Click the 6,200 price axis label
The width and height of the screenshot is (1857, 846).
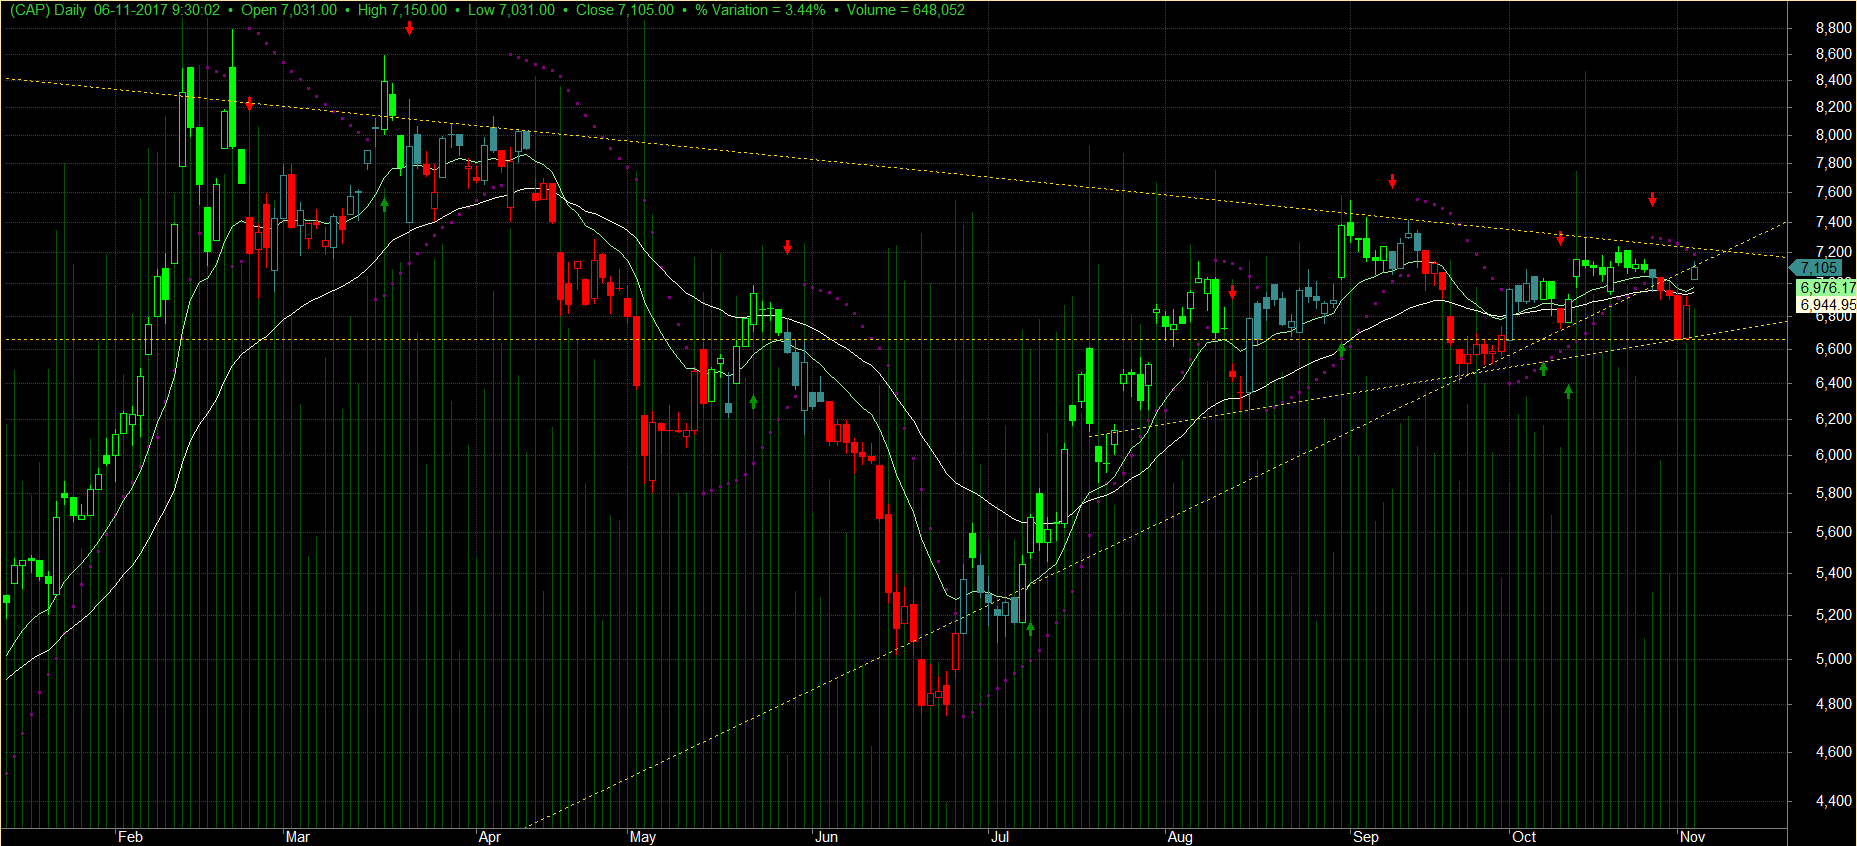[1833, 419]
